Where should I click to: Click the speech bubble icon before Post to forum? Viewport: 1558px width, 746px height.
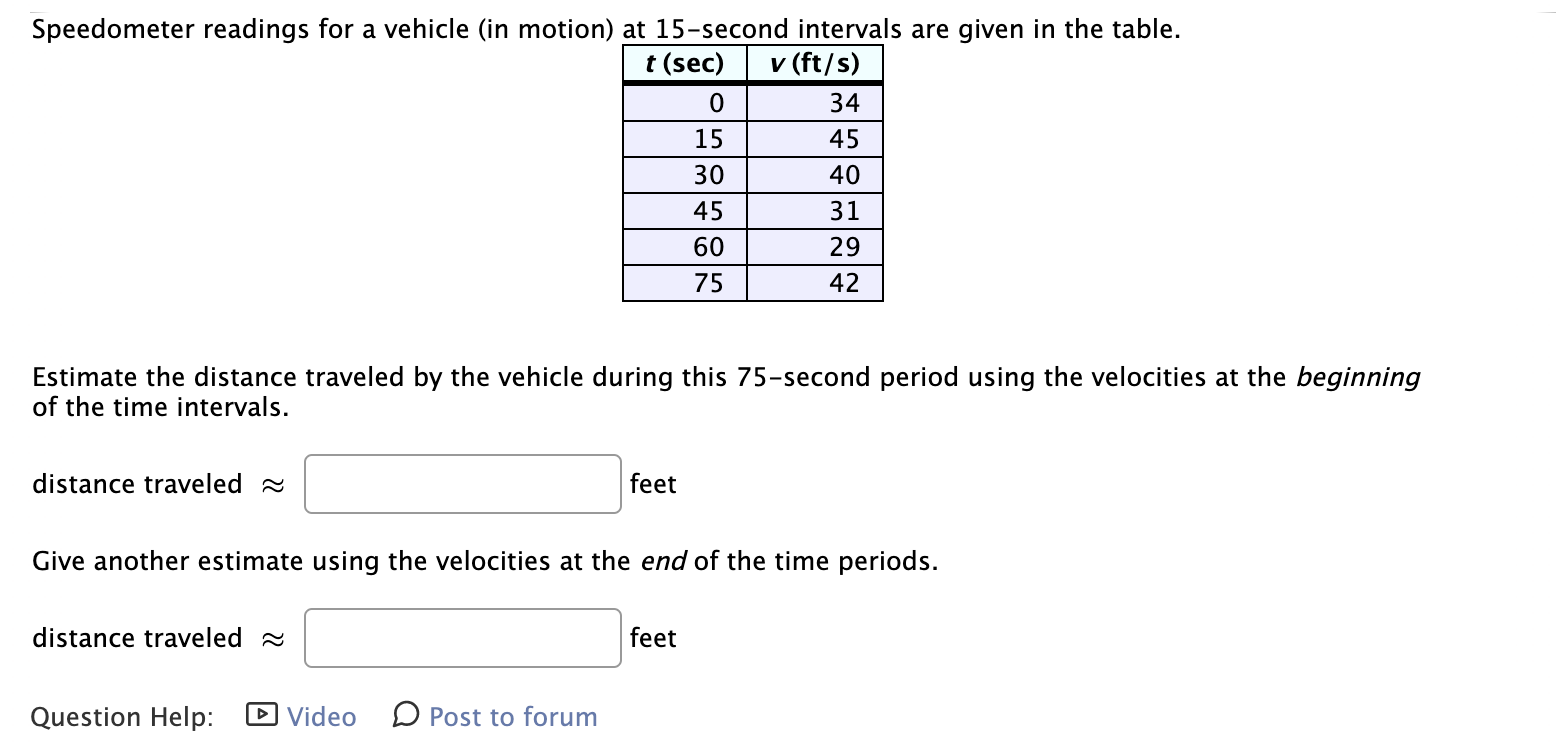click(404, 716)
